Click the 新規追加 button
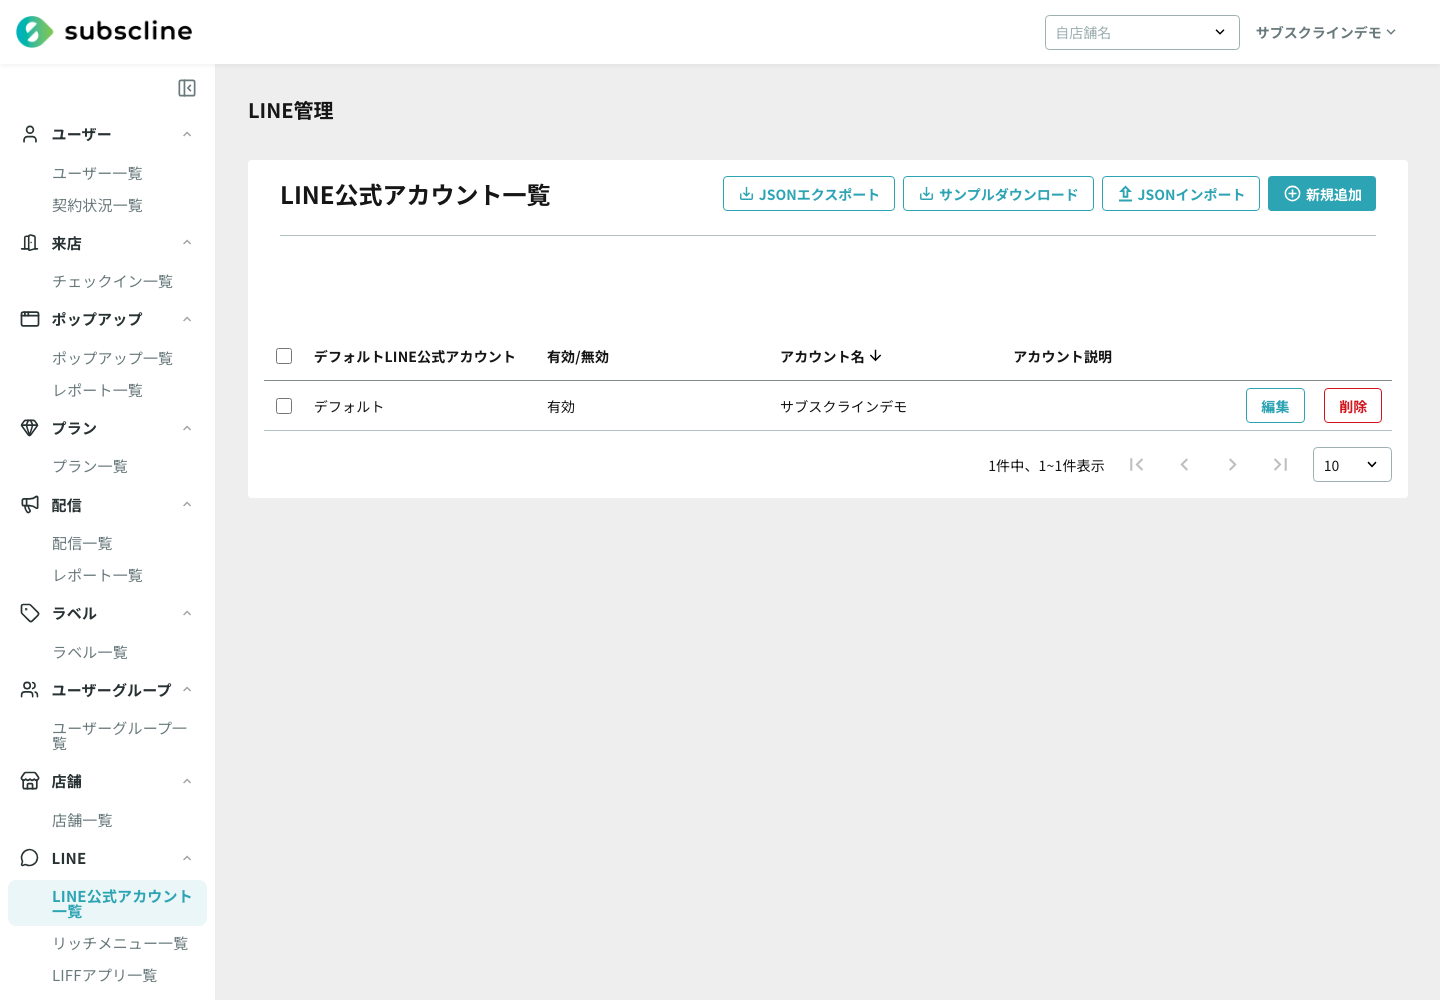 1322,194
